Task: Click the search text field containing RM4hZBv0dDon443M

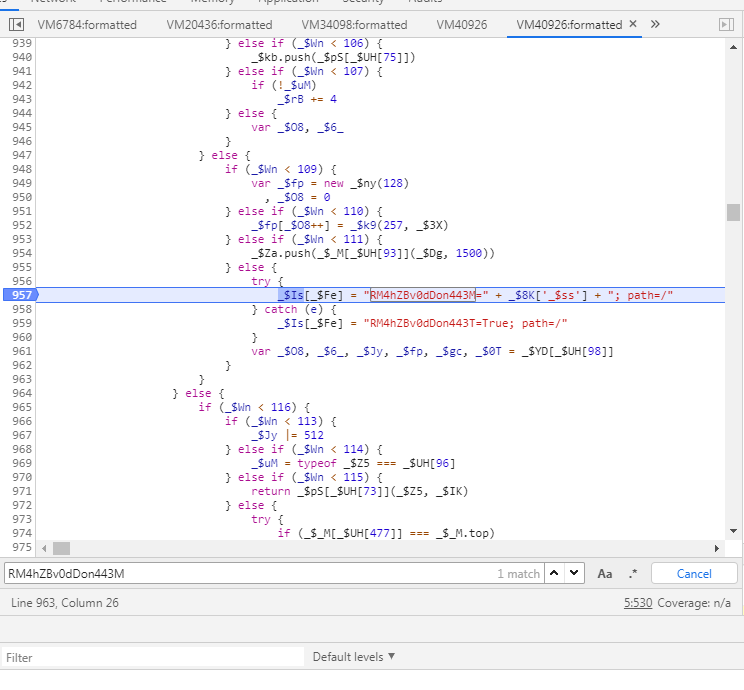Action: (x=250, y=573)
